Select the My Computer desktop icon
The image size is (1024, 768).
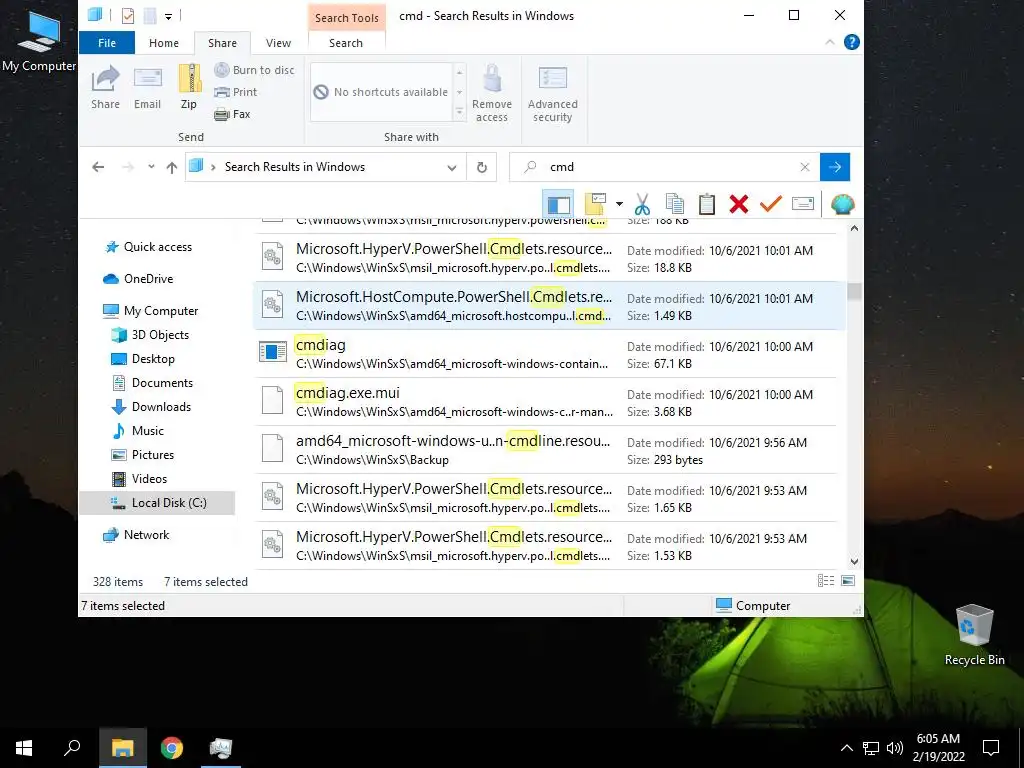click(39, 40)
